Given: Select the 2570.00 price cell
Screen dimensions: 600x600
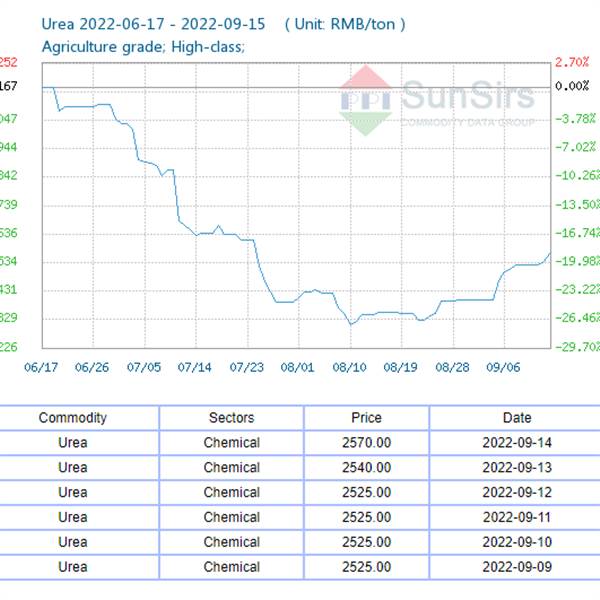Looking at the screenshot, I should point(367,443).
